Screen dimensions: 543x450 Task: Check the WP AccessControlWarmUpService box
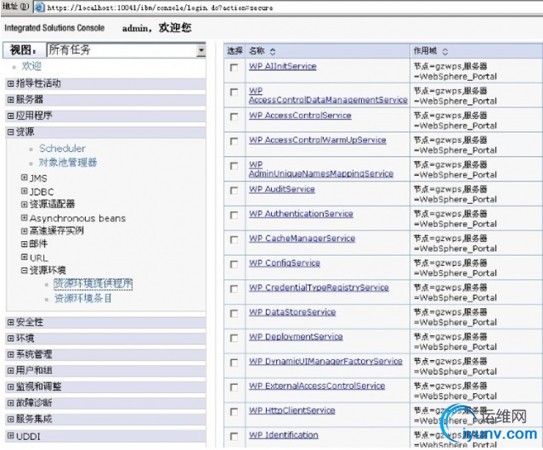pyautogui.click(x=234, y=141)
